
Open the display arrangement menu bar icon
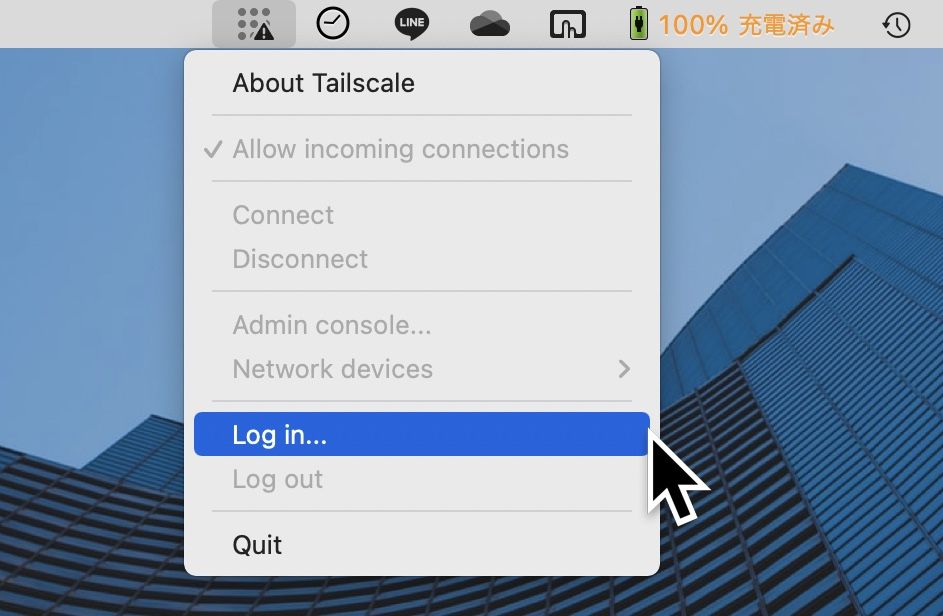[568, 24]
